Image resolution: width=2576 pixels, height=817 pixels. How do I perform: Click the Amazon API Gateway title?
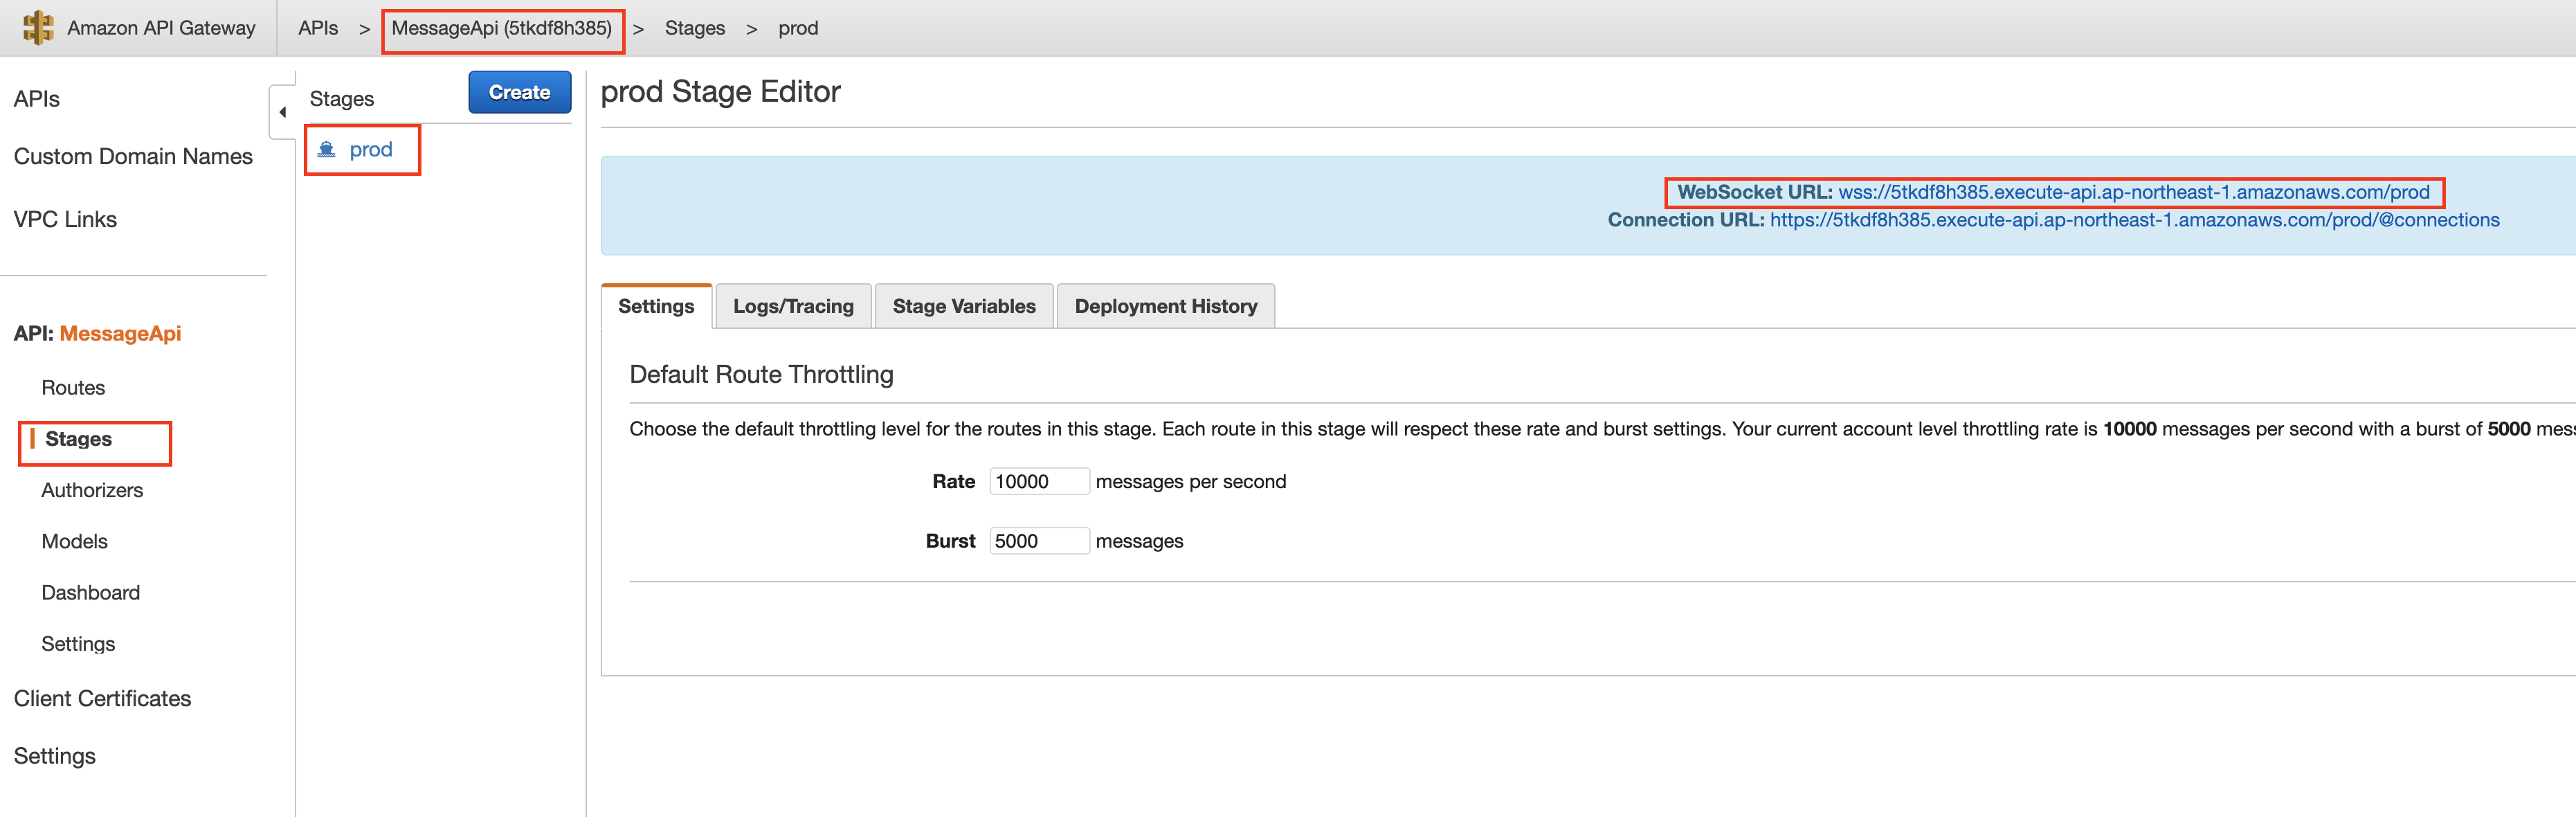point(161,28)
